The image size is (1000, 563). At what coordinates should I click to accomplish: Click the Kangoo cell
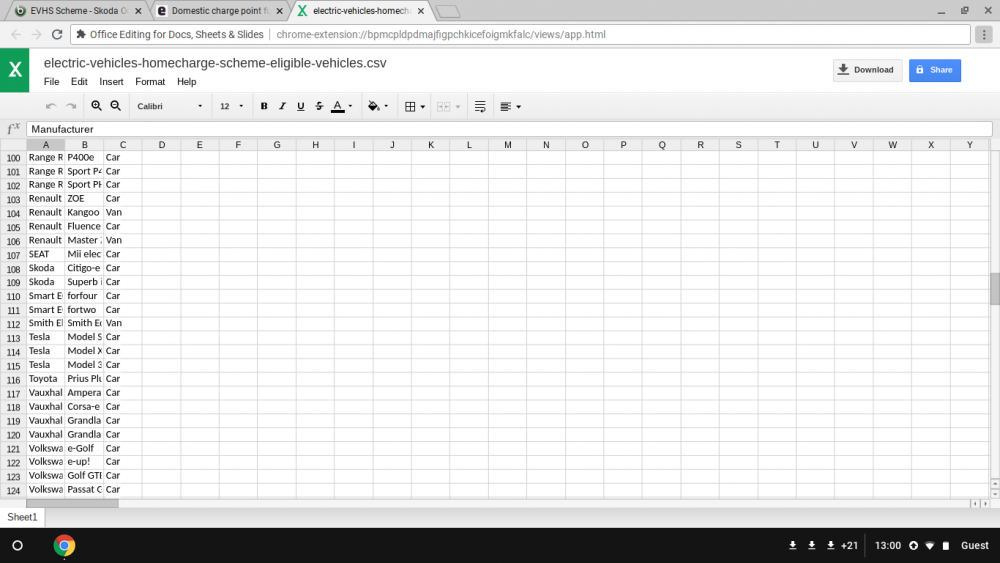tap(84, 212)
